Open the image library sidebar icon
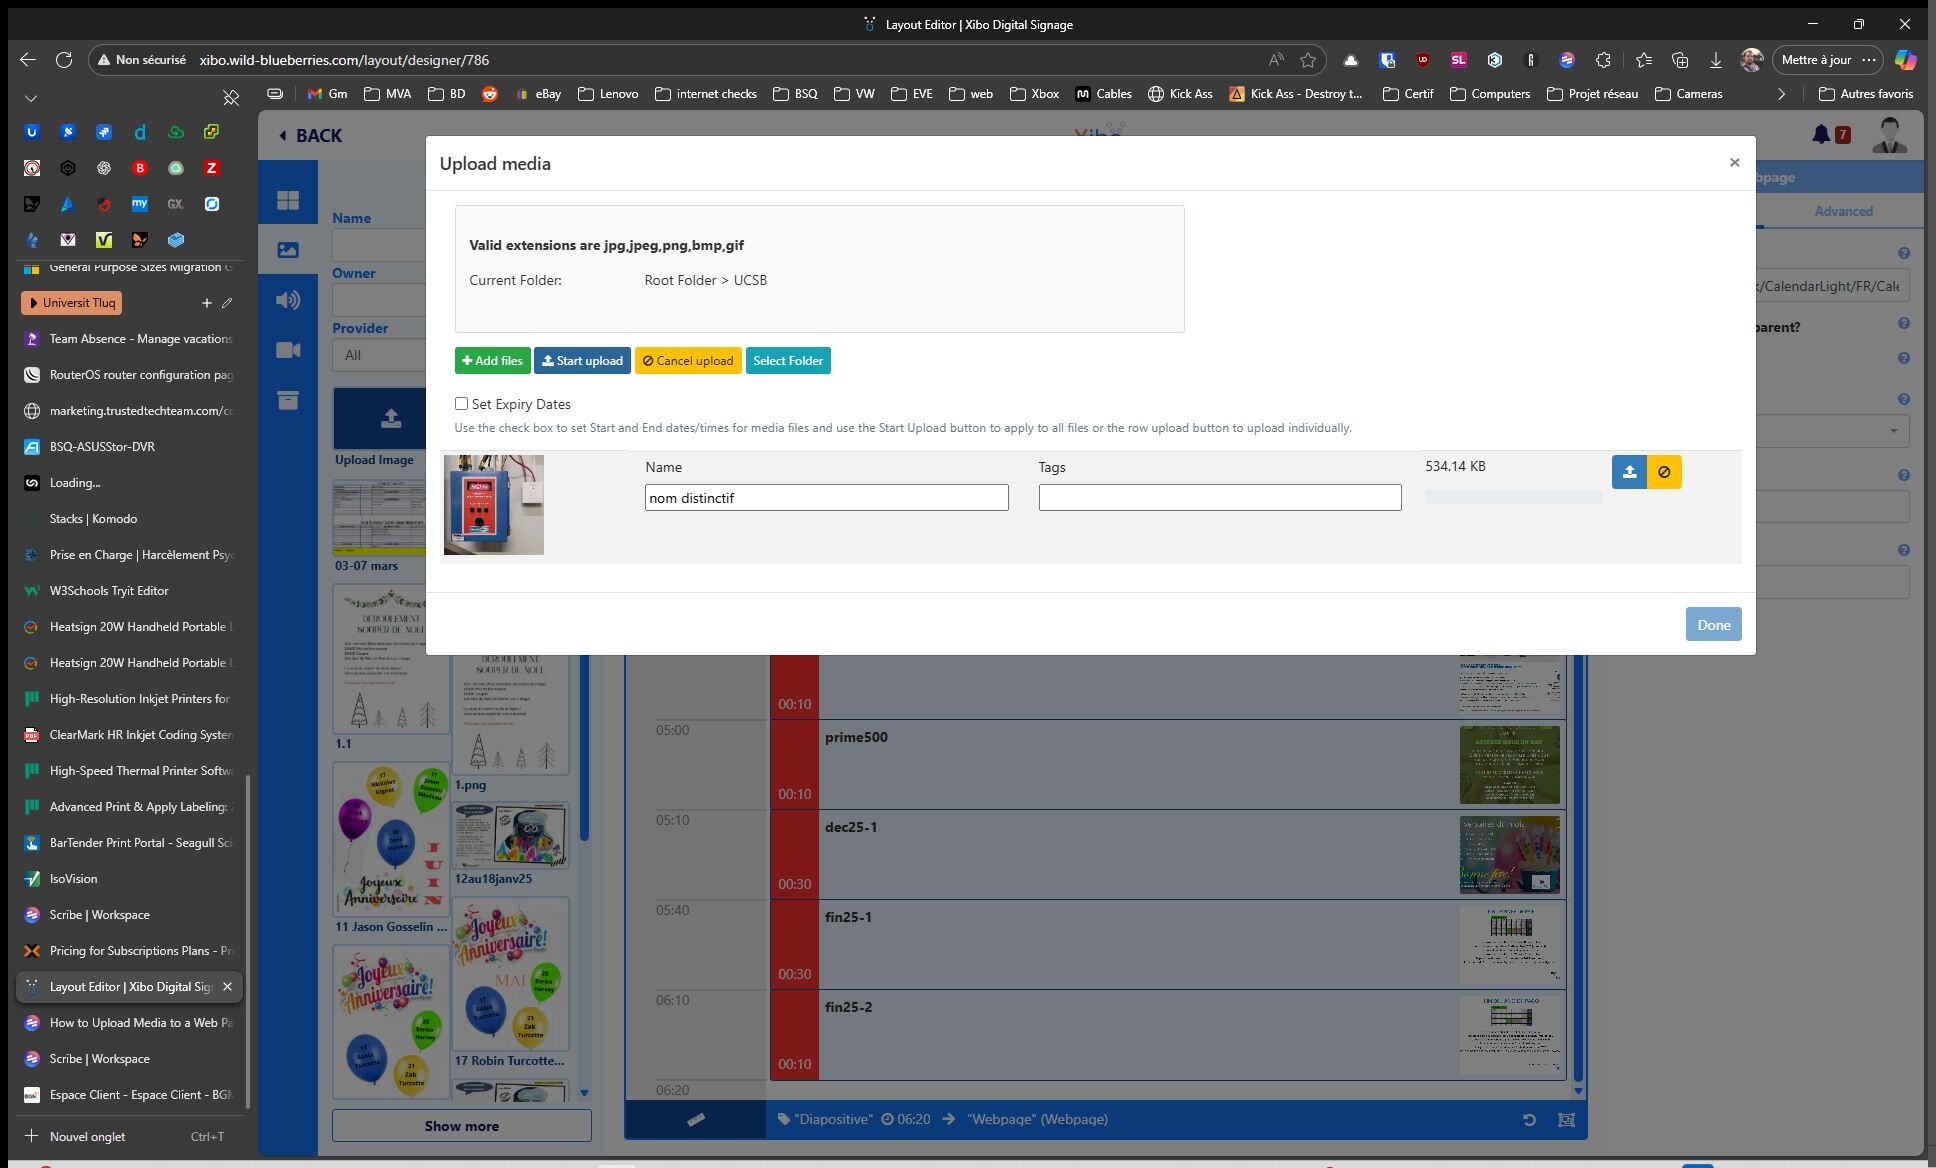The width and height of the screenshot is (1936, 1168). [x=288, y=250]
